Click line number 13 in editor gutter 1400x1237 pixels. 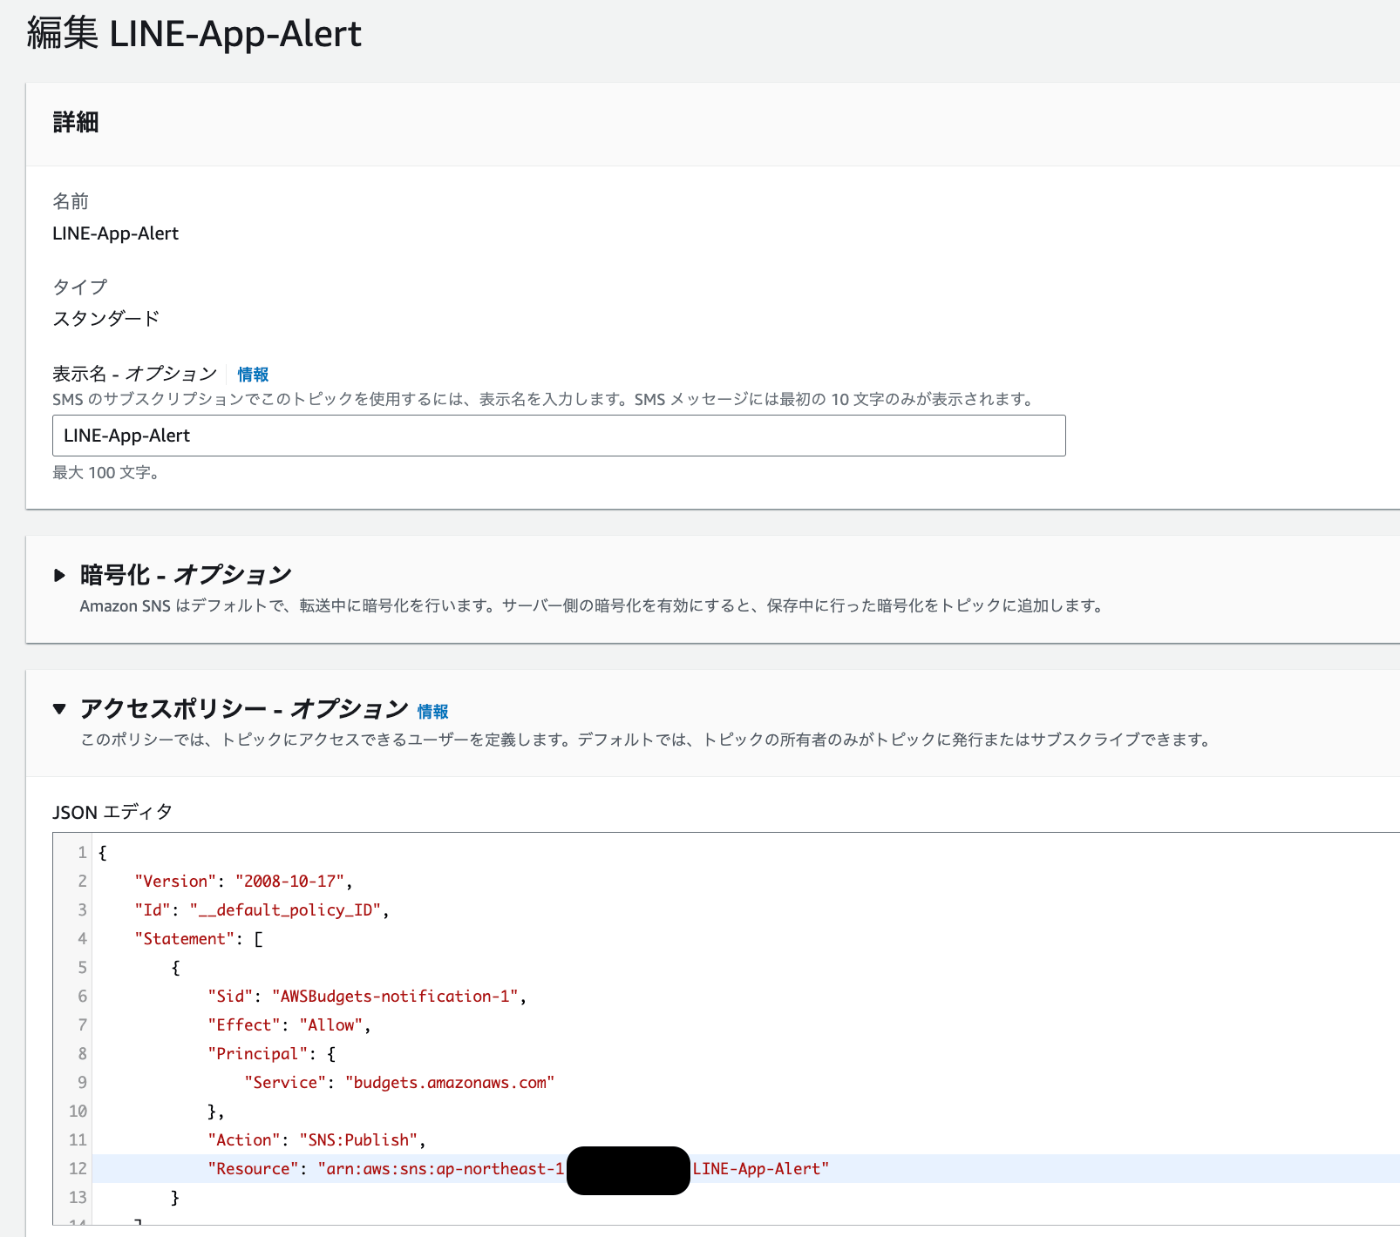pyautogui.click(x=78, y=1198)
